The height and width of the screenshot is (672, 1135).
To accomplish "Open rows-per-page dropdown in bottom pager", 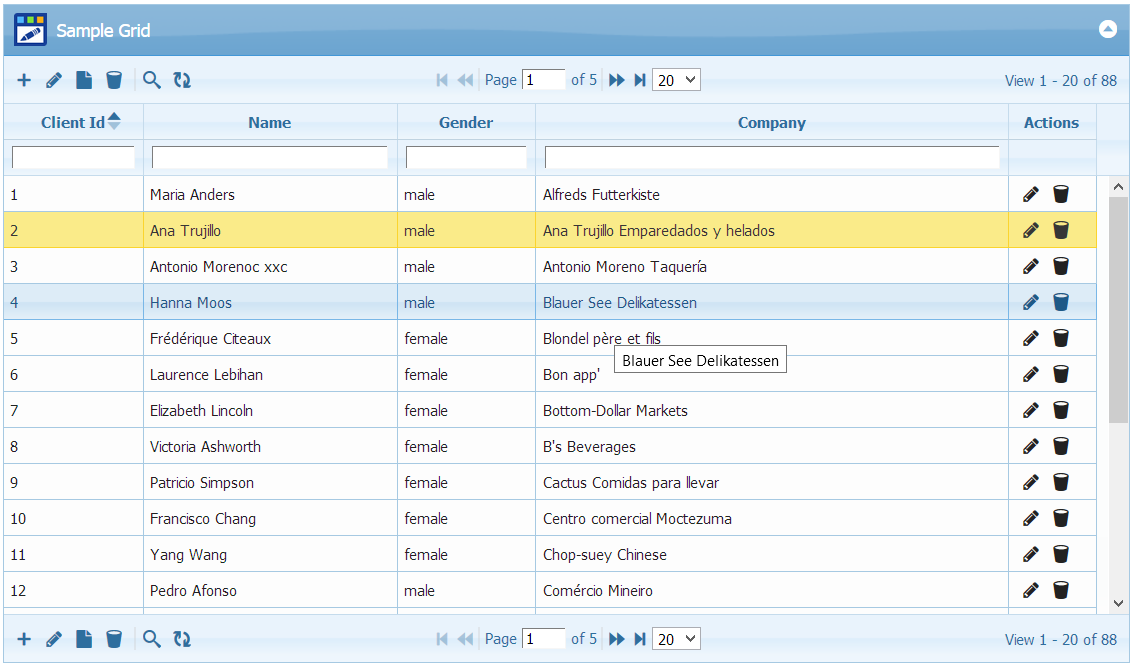I will [x=676, y=639].
